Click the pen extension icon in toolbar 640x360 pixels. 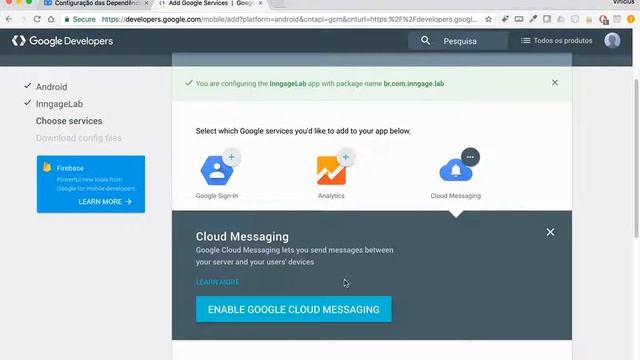pyautogui.click(x=533, y=19)
